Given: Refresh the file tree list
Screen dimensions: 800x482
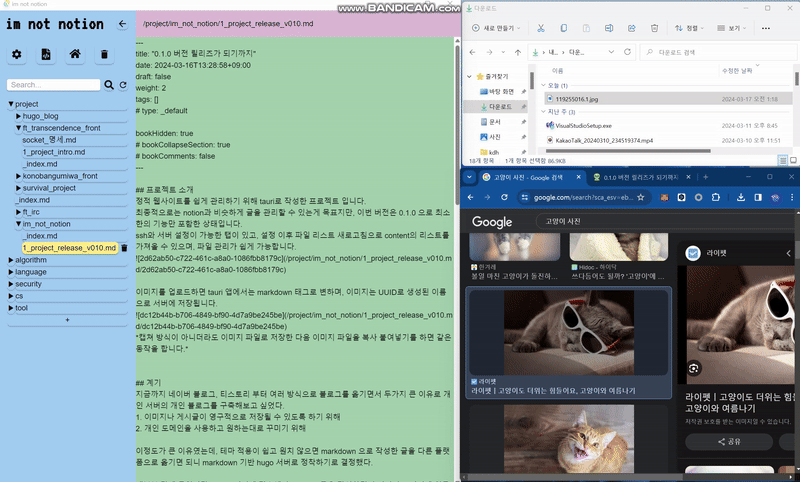Looking at the screenshot, I should [123, 85].
